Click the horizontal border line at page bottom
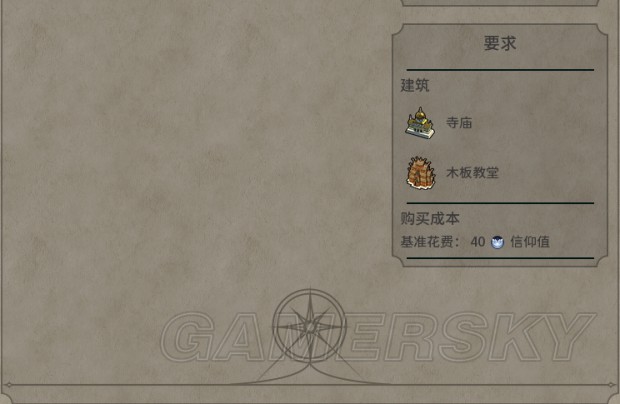This screenshot has width=620, height=404. (x=310, y=385)
